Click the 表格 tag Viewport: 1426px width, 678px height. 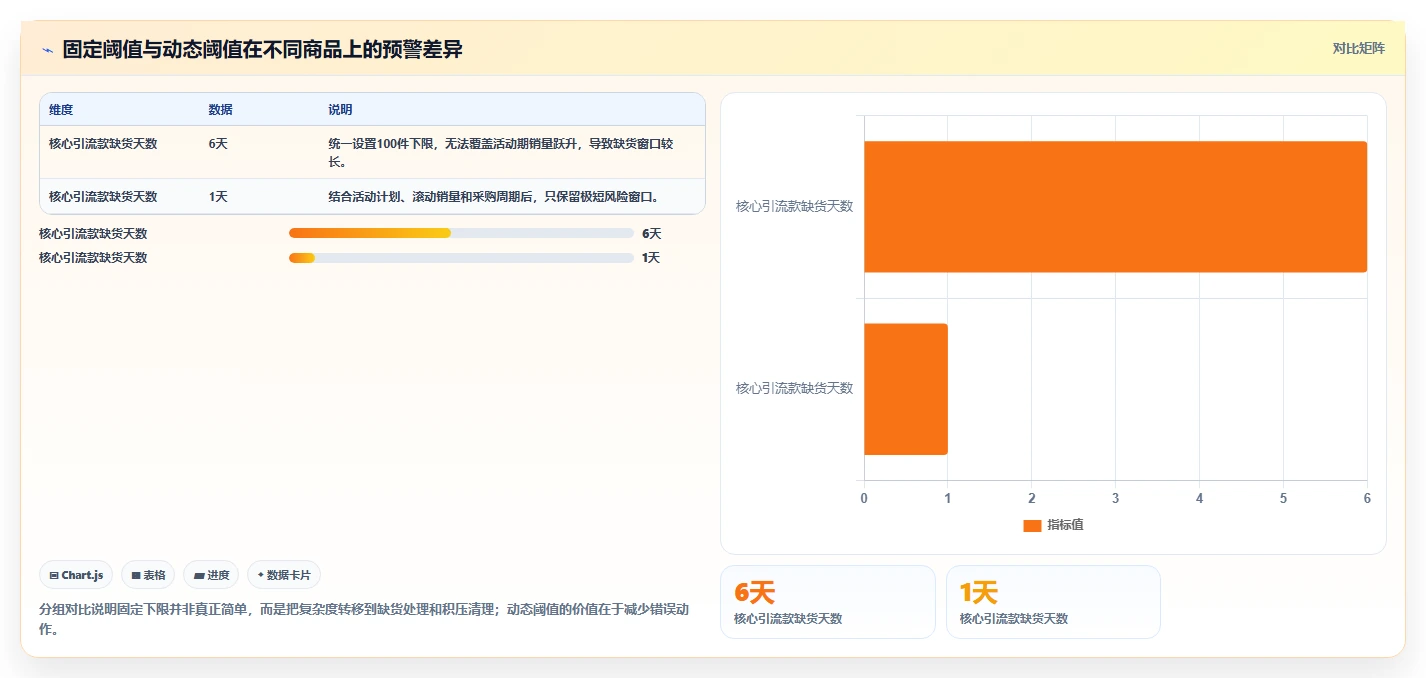[x=148, y=575]
